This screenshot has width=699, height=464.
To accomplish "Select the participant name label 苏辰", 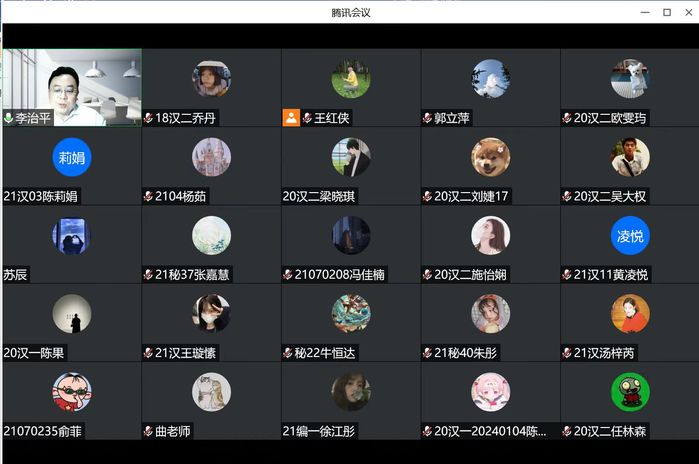I will coord(15,275).
